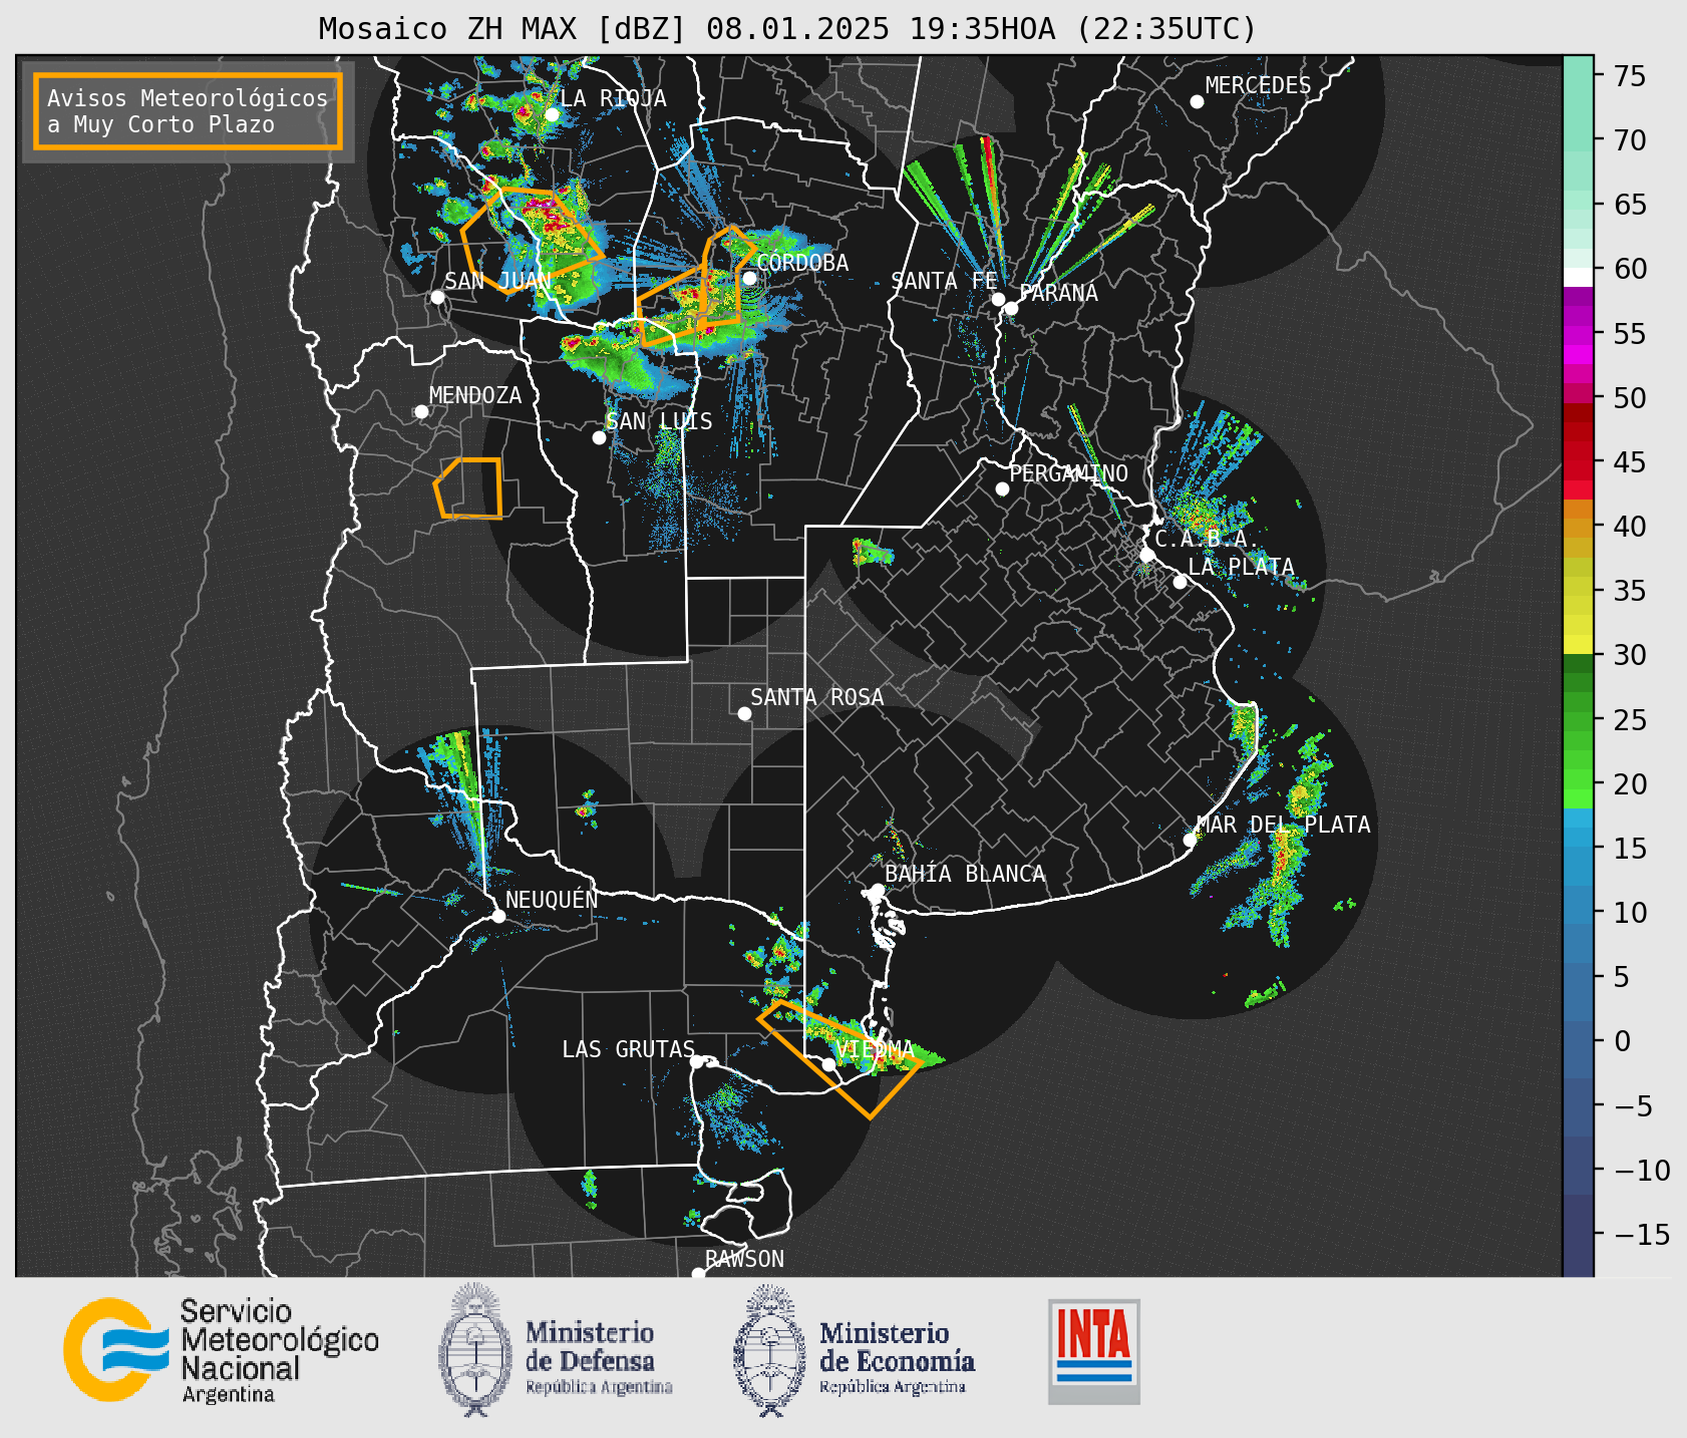The height and width of the screenshot is (1438, 1687).
Task: Click the MENDOZA city label
Action: point(475,395)
